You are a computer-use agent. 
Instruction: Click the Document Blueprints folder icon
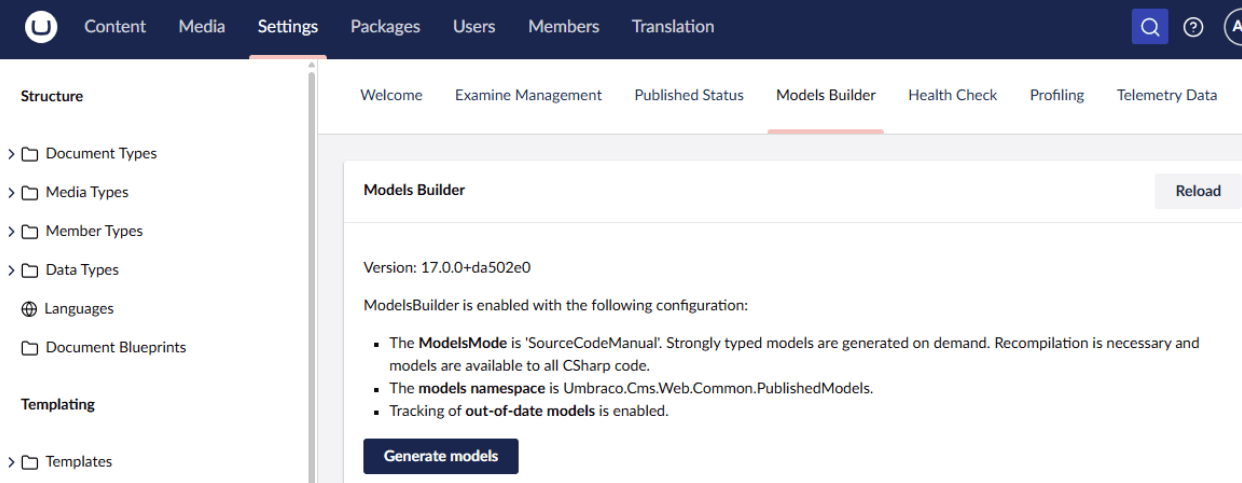coord(30,348)
